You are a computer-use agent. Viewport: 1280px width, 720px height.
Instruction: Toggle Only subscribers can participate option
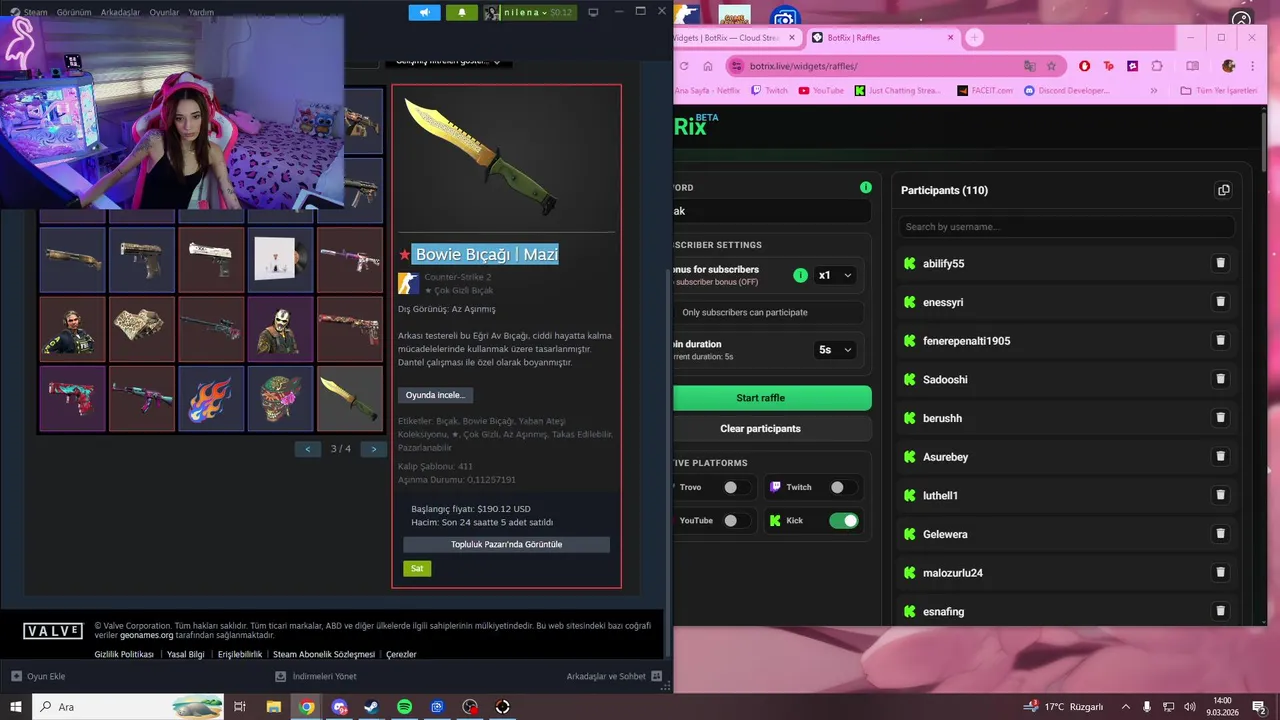pos(768,312)
